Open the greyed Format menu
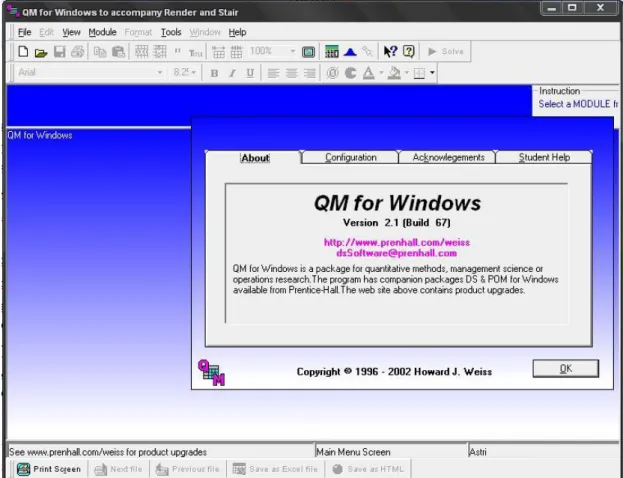The image size is (623, 478). [x=138, y=32]
